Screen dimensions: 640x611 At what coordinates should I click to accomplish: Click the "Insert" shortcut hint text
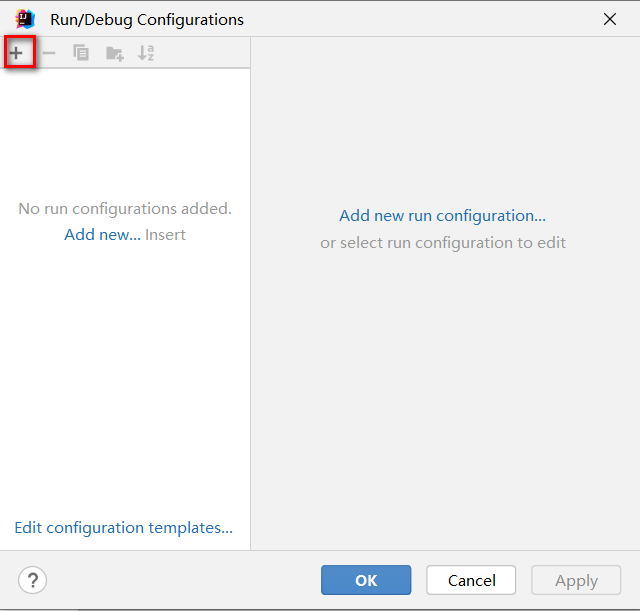[165, 235]
